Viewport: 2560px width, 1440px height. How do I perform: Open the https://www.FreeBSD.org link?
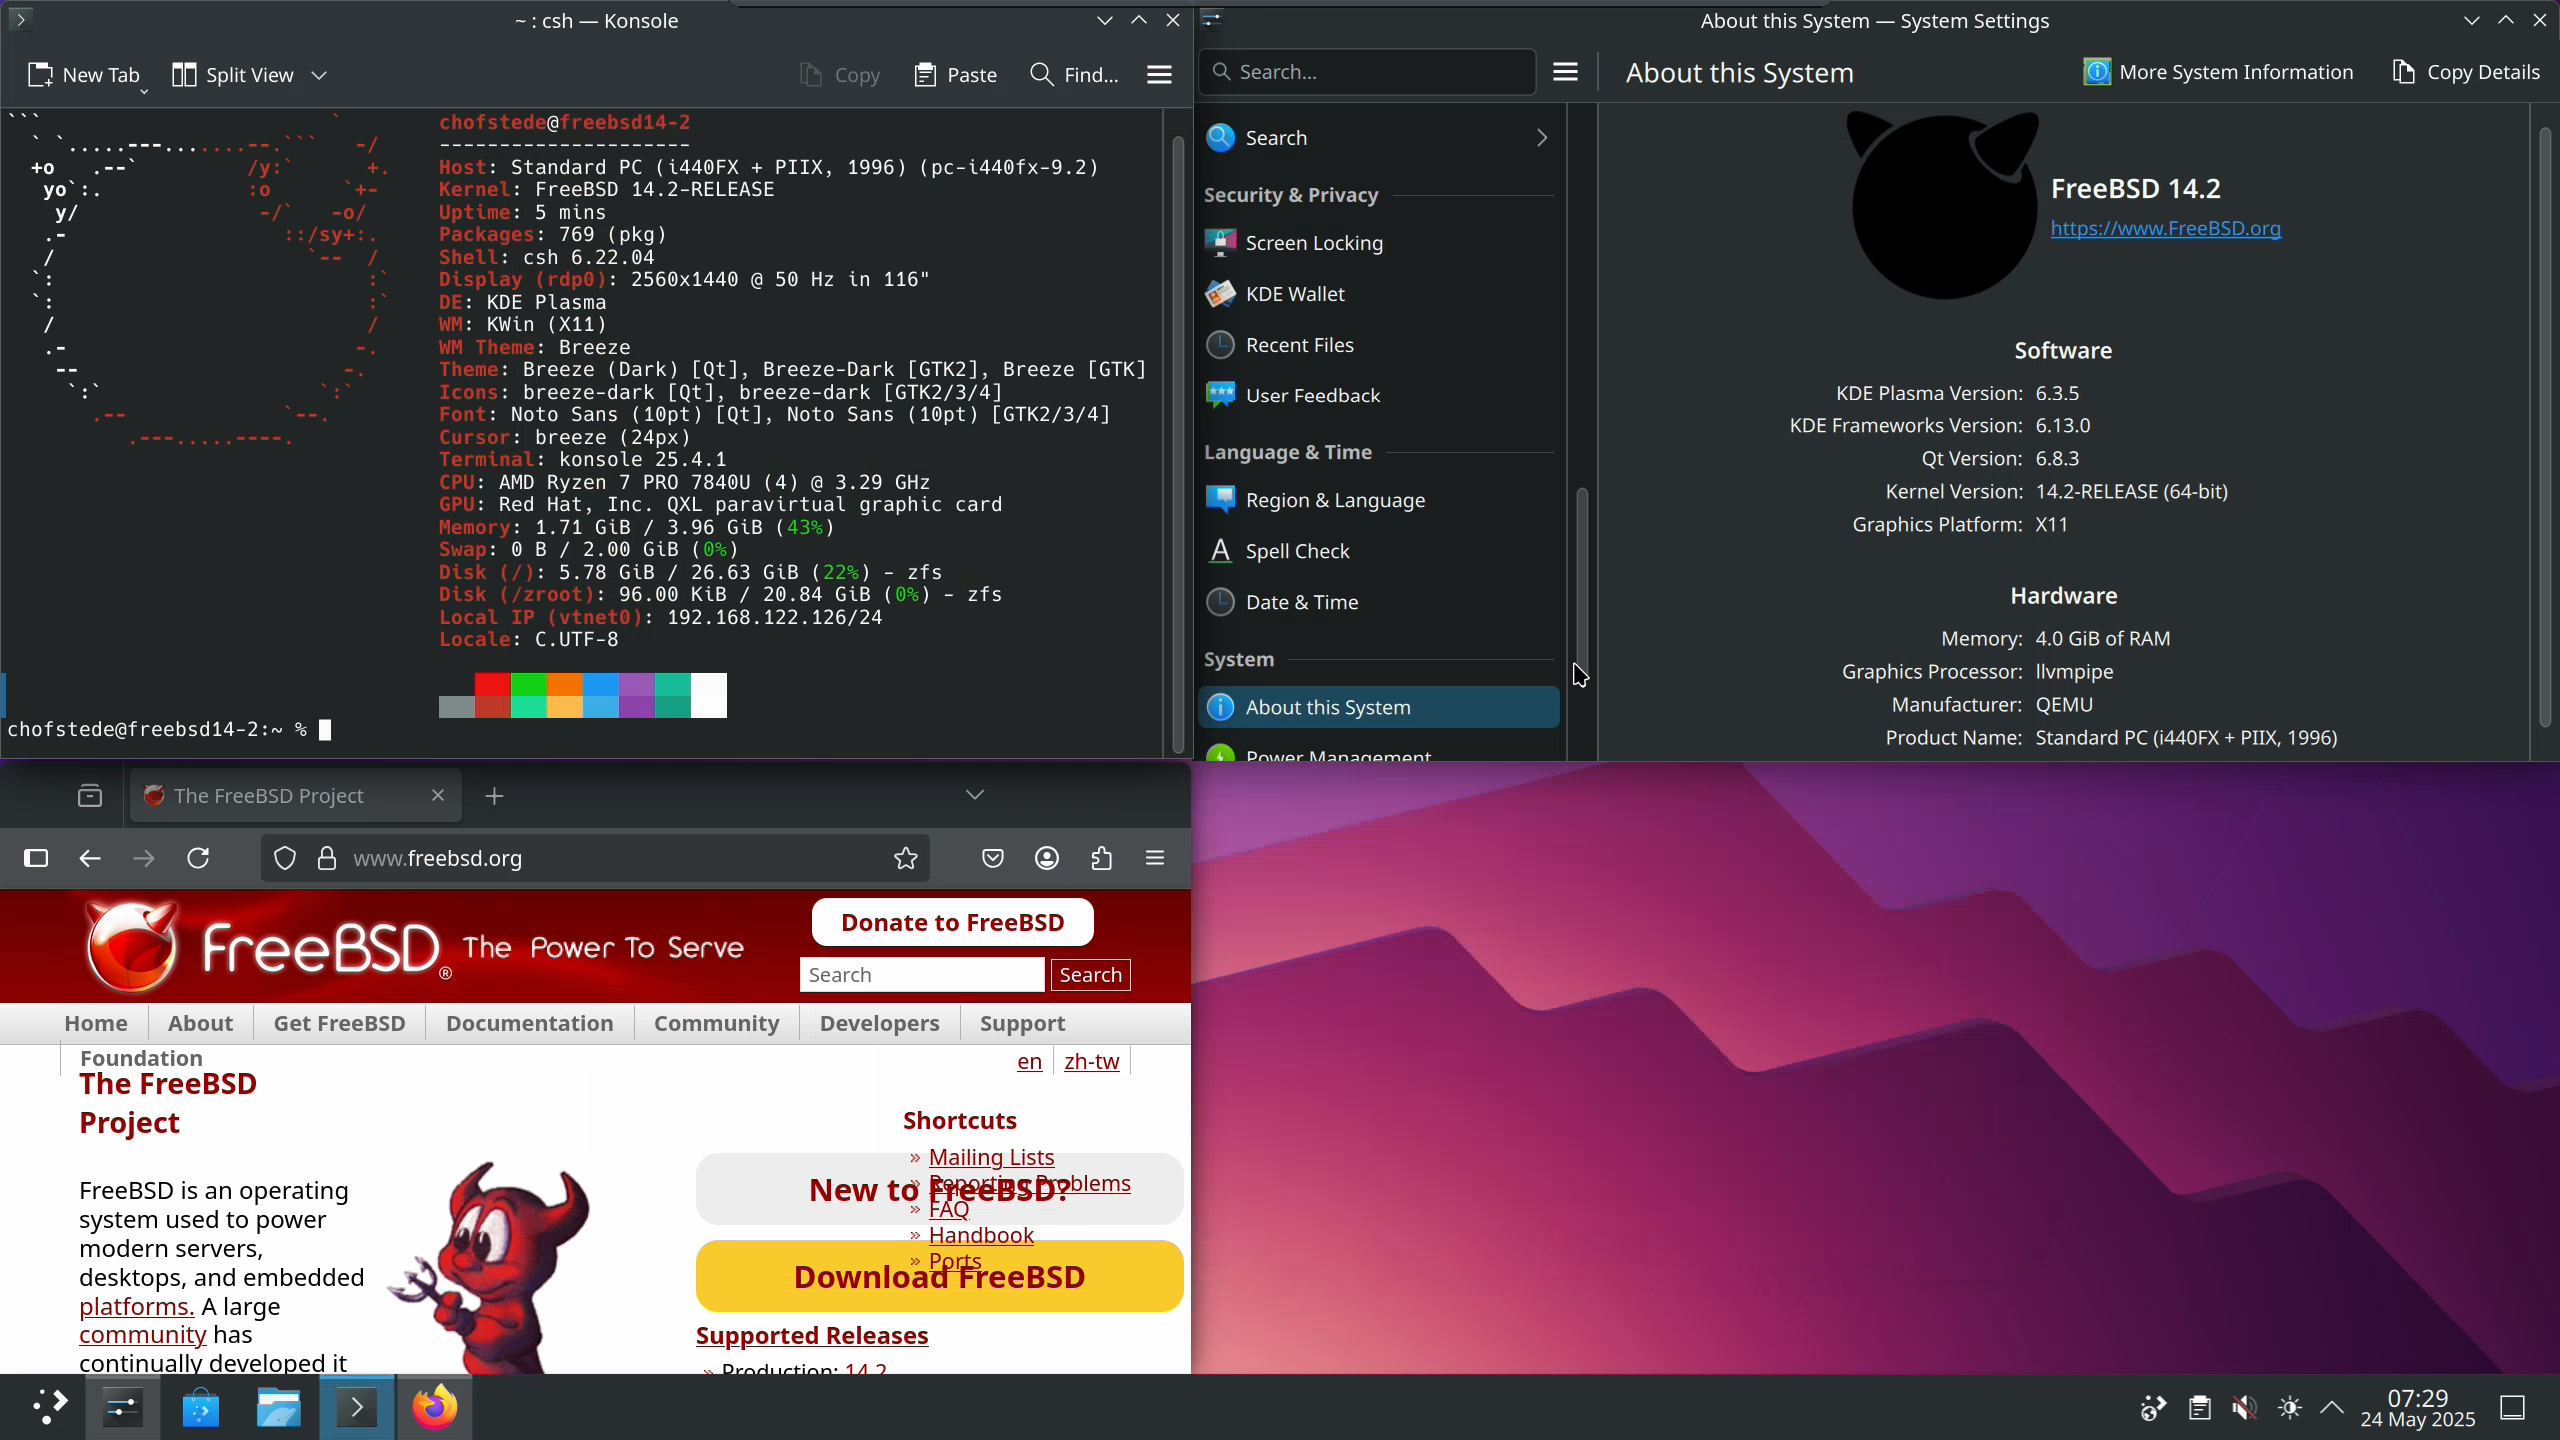click(2165, 229)
